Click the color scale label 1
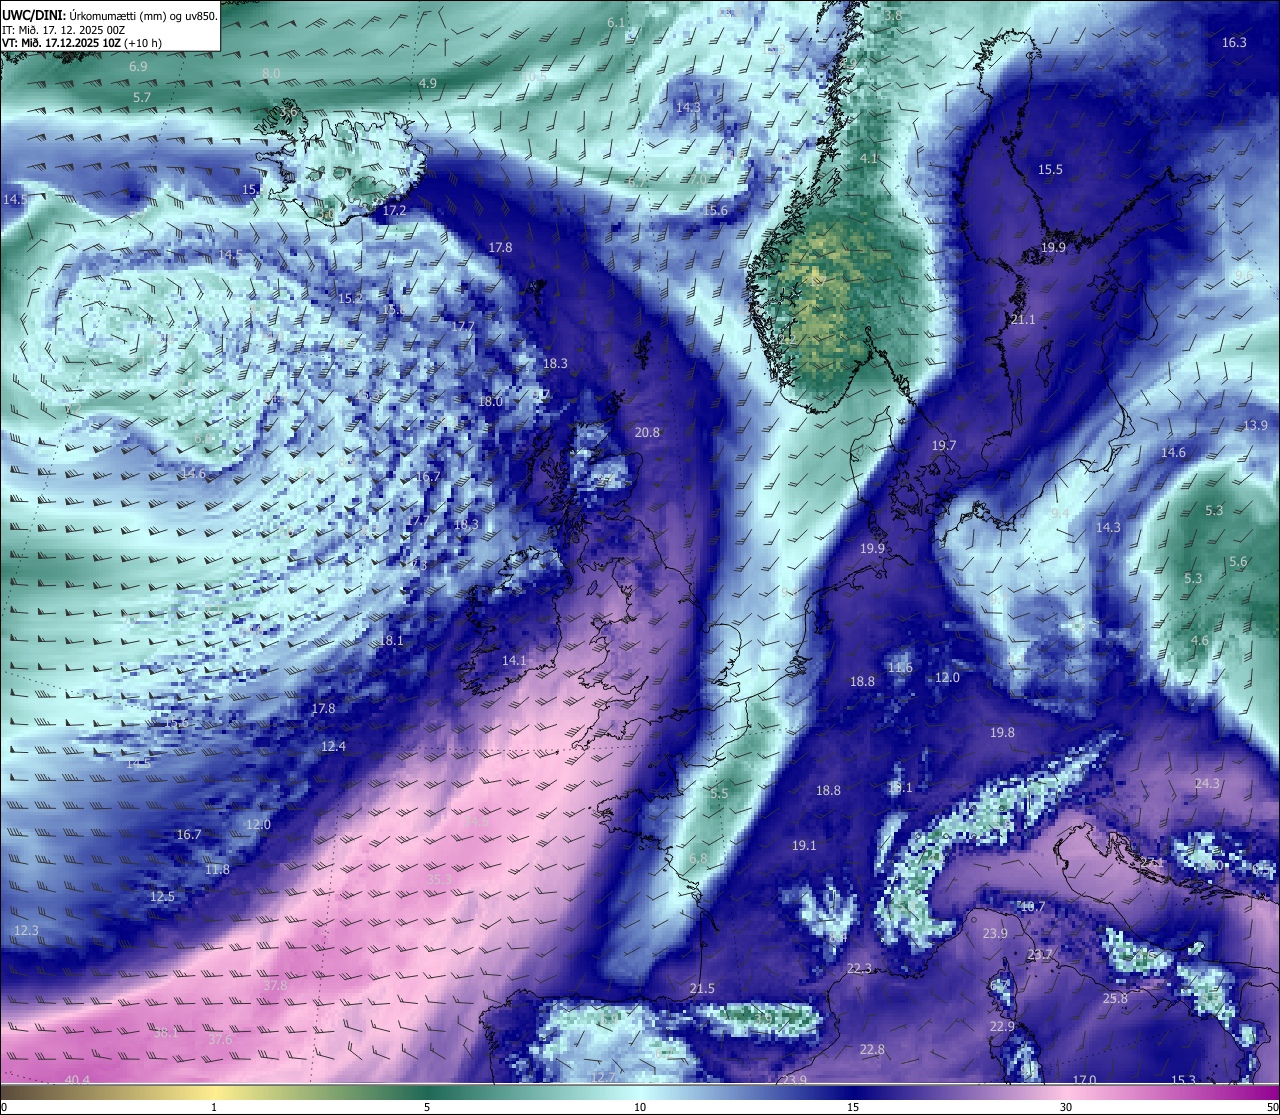1280x1115 pixels. [214, 1107]
